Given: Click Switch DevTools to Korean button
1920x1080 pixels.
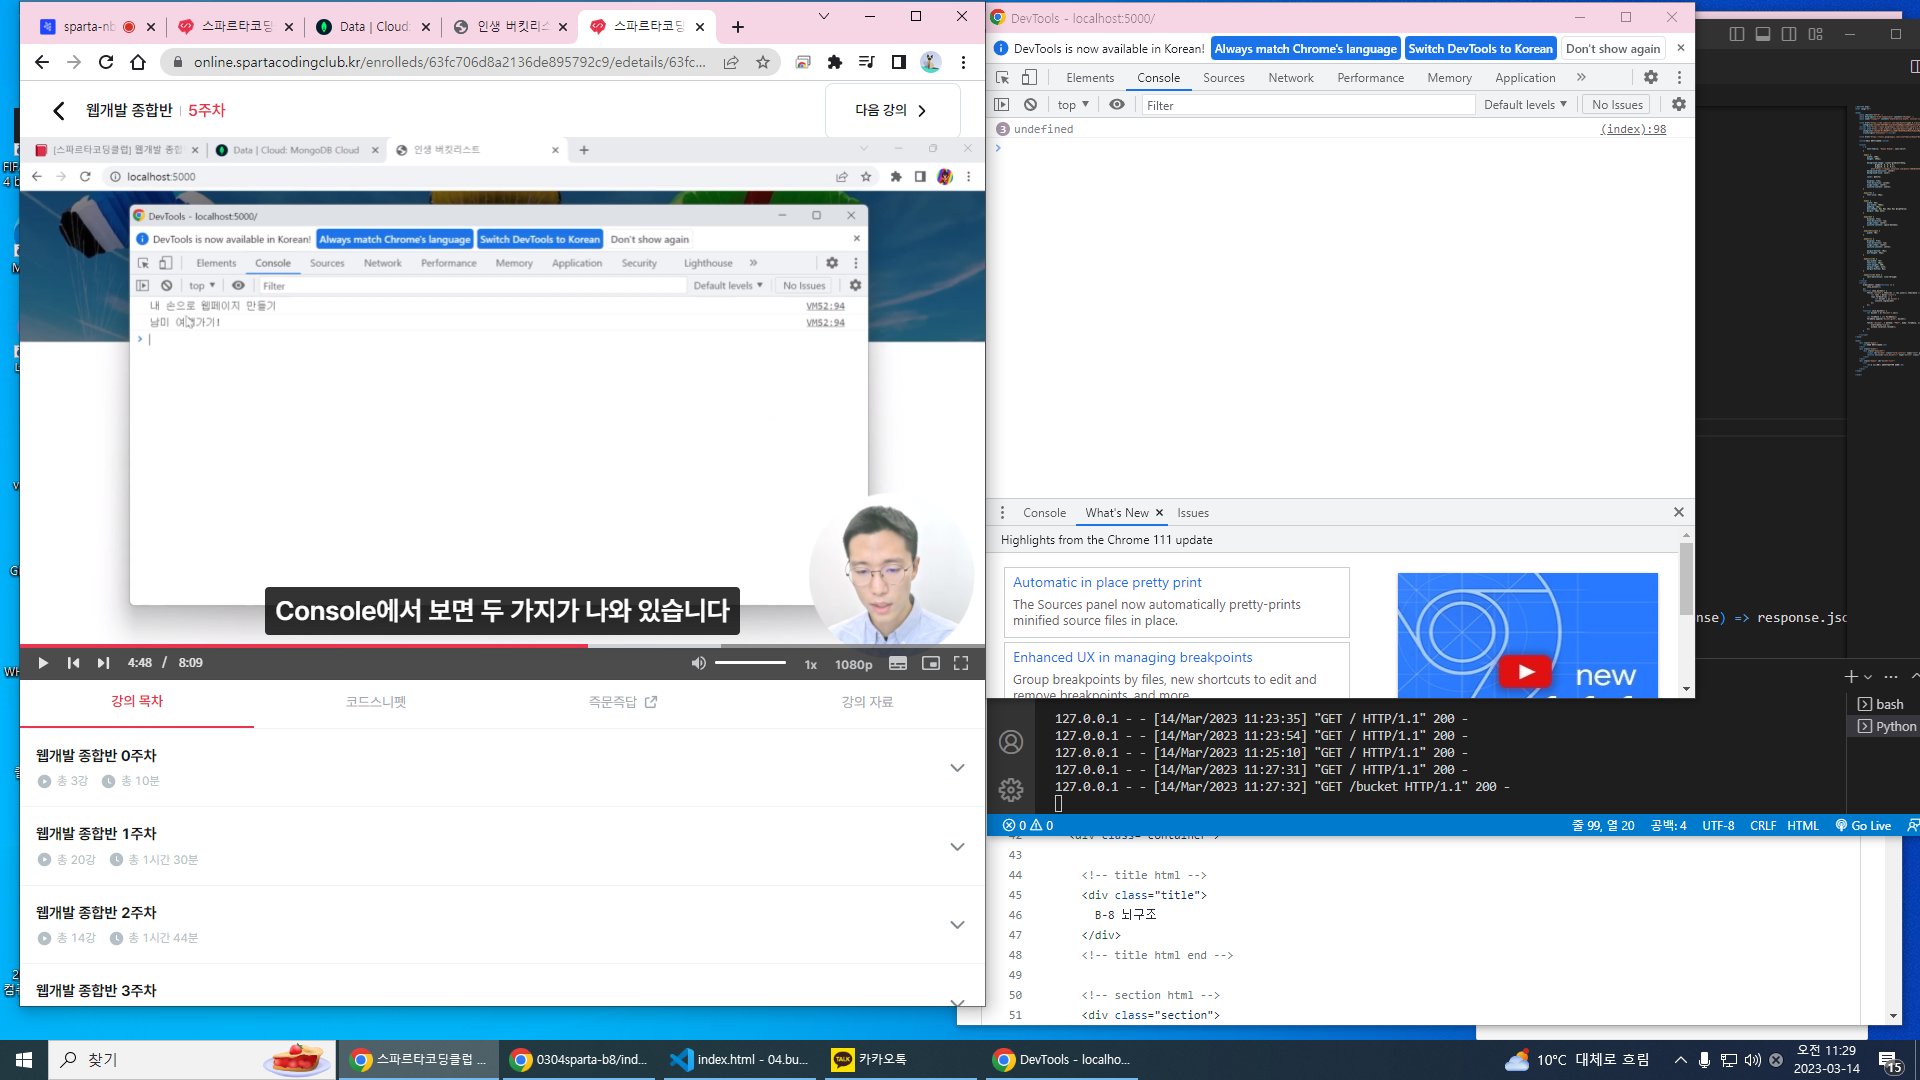Looking at the screenshot, I should tap(1480, 48).
